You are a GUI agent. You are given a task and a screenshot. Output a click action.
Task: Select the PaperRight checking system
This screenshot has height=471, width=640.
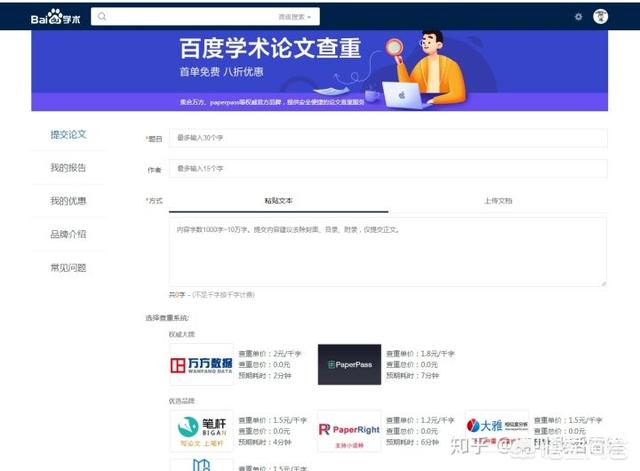(349, 431)
